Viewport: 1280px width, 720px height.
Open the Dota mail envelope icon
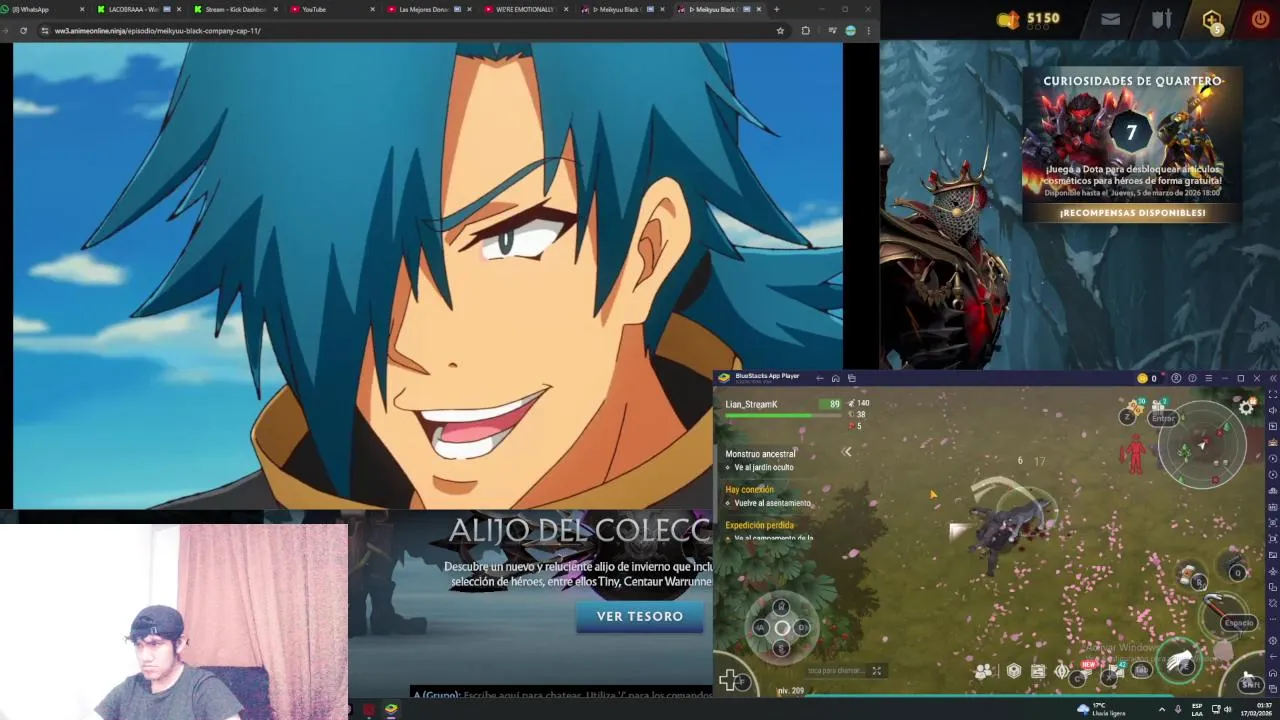pos(1111,19)
